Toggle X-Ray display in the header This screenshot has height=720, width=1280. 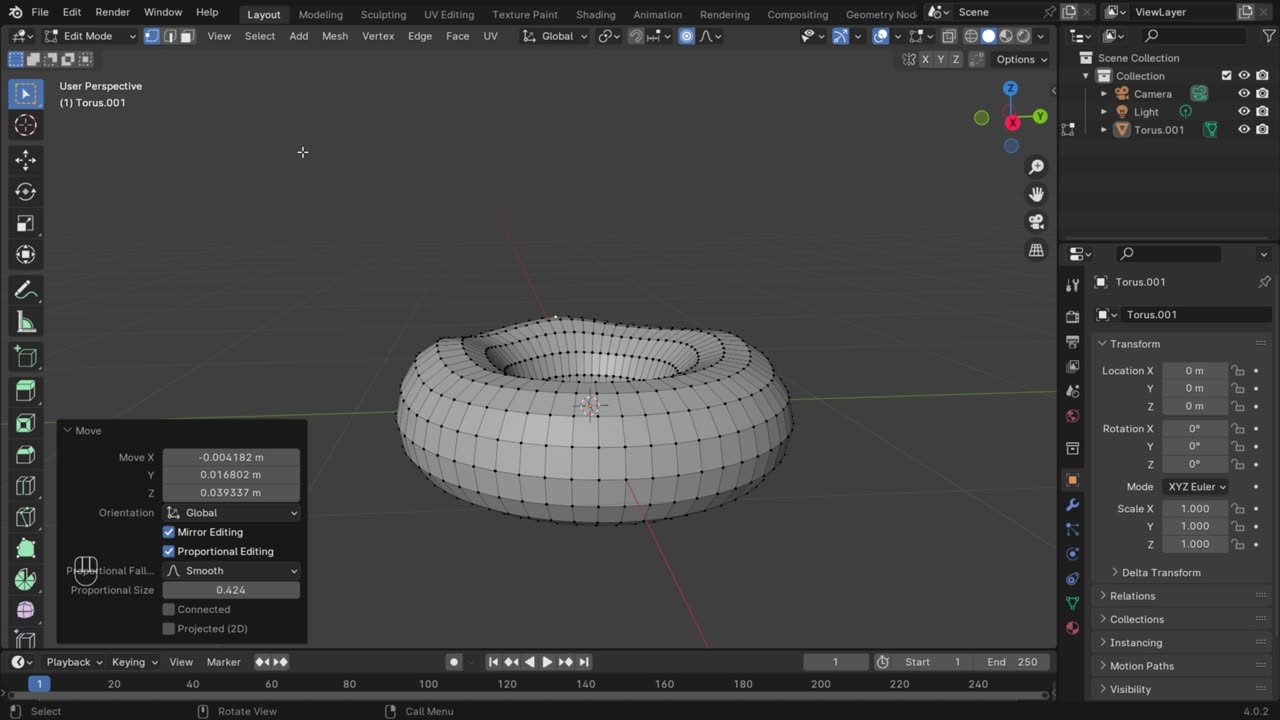tap(949, 36)
